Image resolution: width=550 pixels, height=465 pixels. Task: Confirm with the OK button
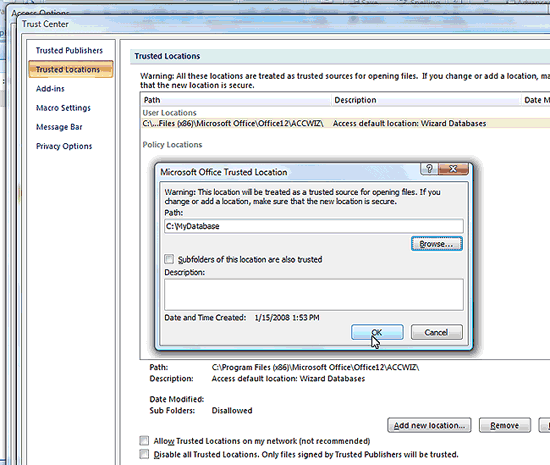(x=377, y=332)
